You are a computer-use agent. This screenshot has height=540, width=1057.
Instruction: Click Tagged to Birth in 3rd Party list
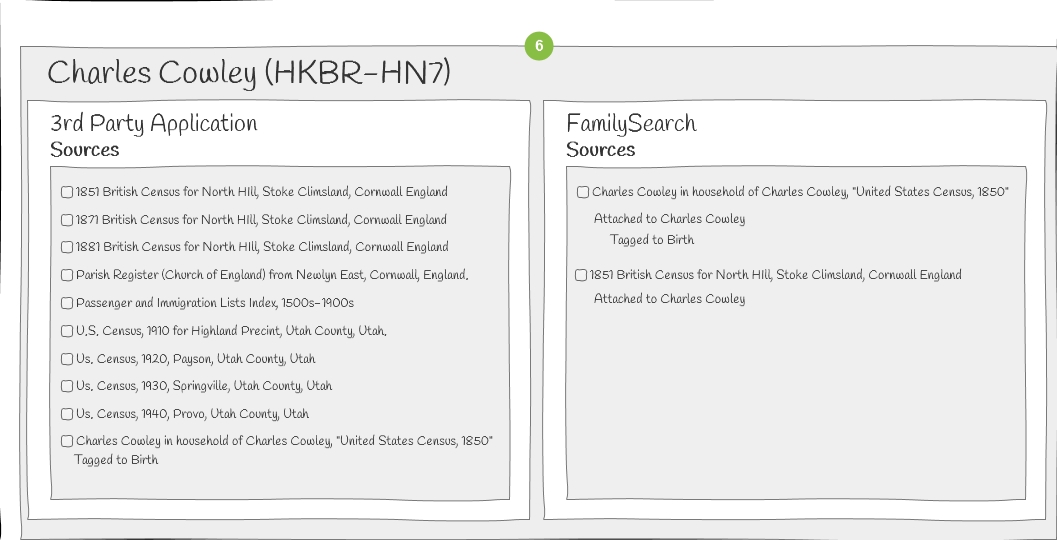pos(116,460)
